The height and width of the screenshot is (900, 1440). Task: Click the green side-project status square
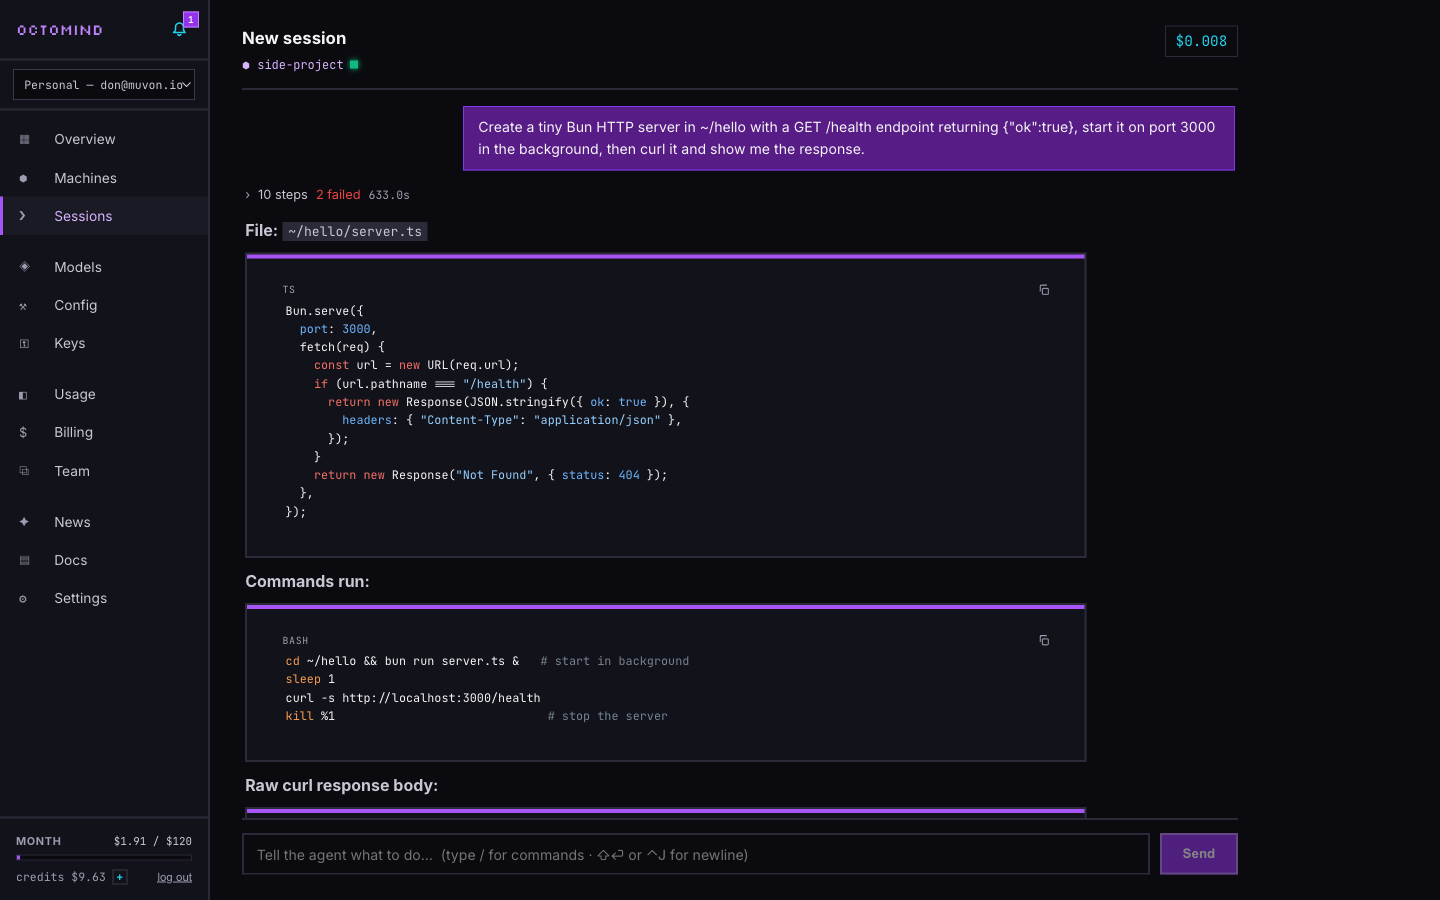pyautogui.click(x=354, y=65)
